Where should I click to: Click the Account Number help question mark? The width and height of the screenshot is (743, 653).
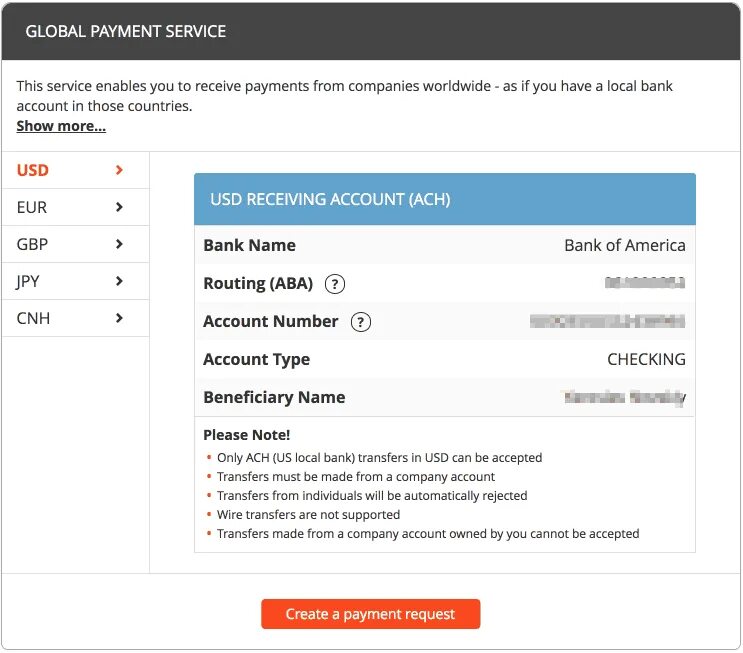361,322
